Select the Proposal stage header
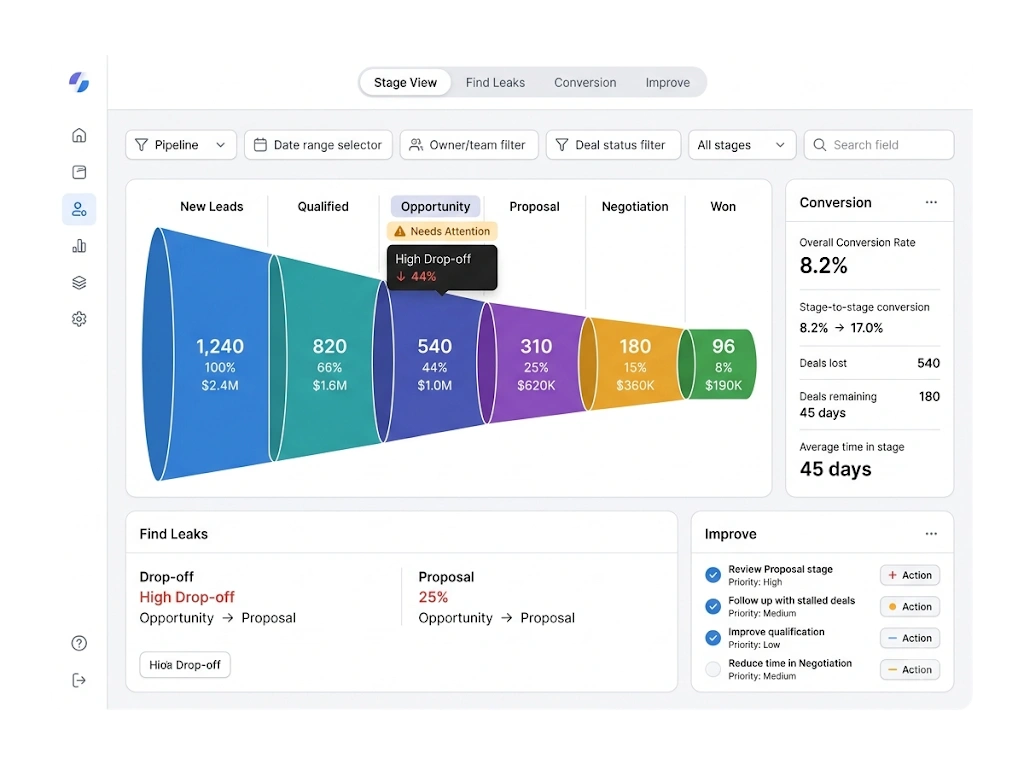This screenshot has width=1024, height=765. pos(534,206)
